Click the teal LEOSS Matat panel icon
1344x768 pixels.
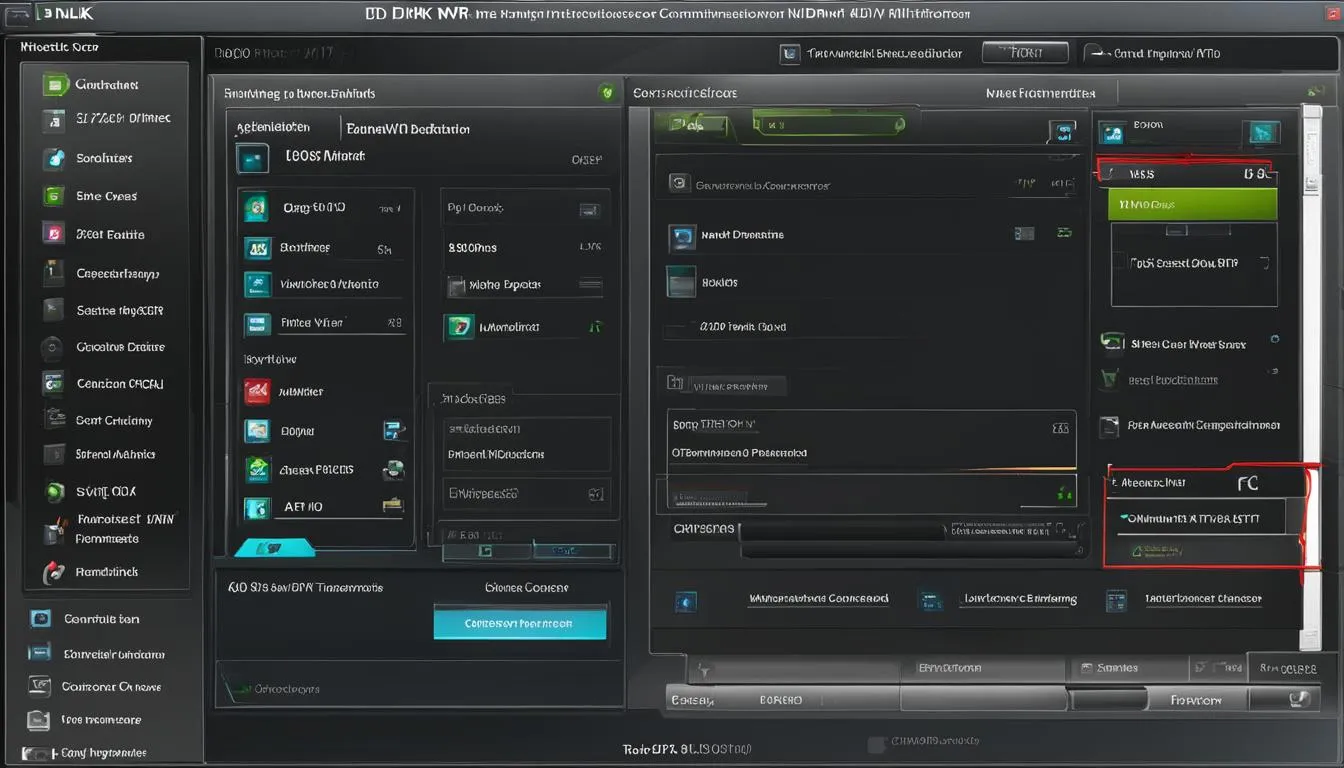pyautogui.click(x=252, y=158)
